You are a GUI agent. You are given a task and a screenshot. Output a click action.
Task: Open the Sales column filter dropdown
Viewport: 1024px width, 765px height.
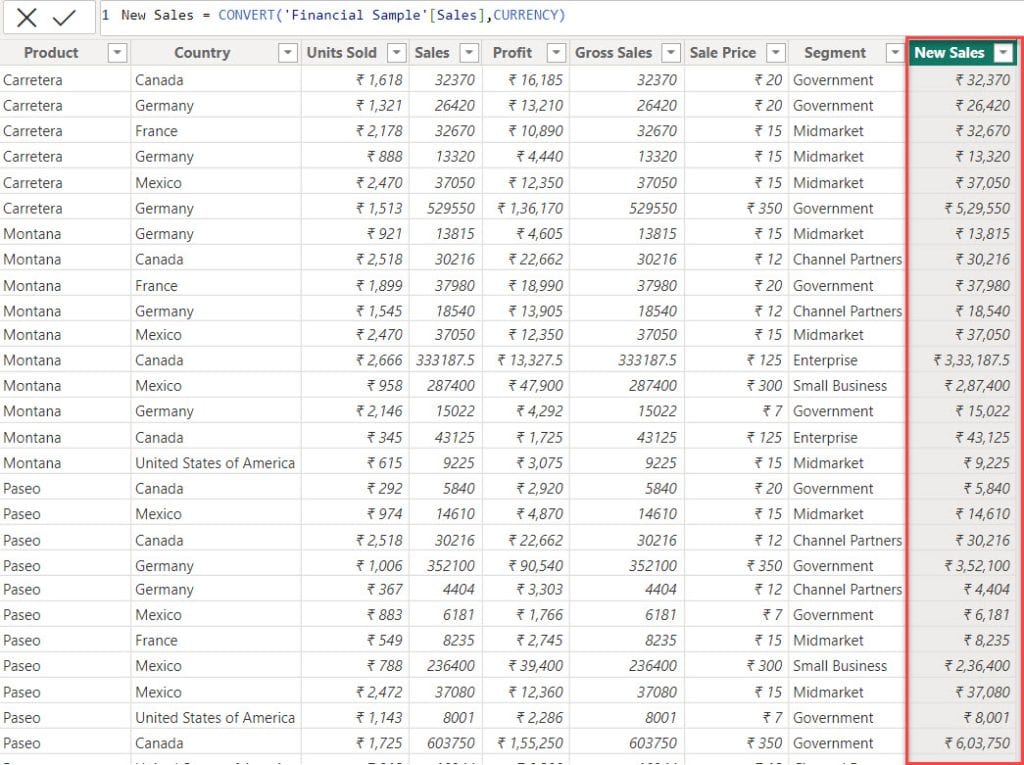coord(469,53)
